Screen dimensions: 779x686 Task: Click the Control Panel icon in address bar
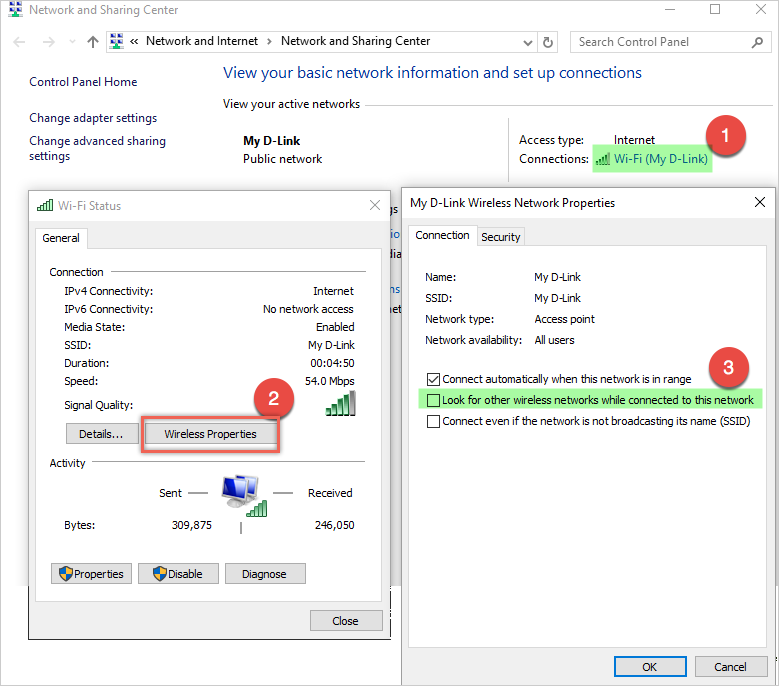117,41
